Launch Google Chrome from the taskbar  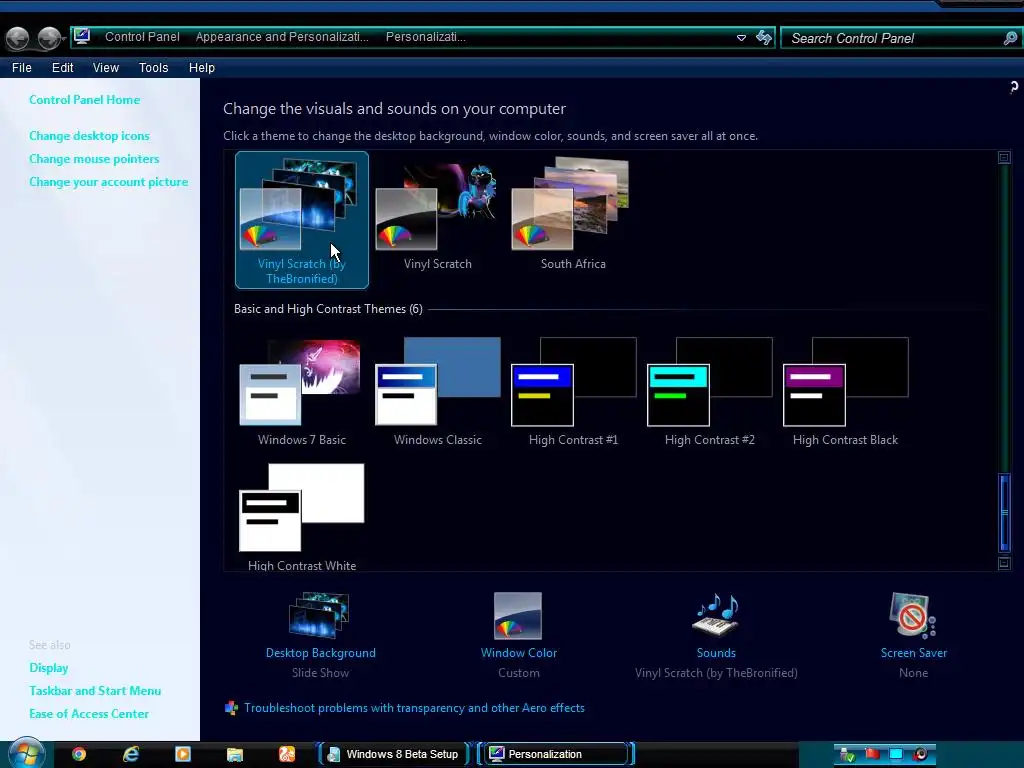[x=79, y=754]
